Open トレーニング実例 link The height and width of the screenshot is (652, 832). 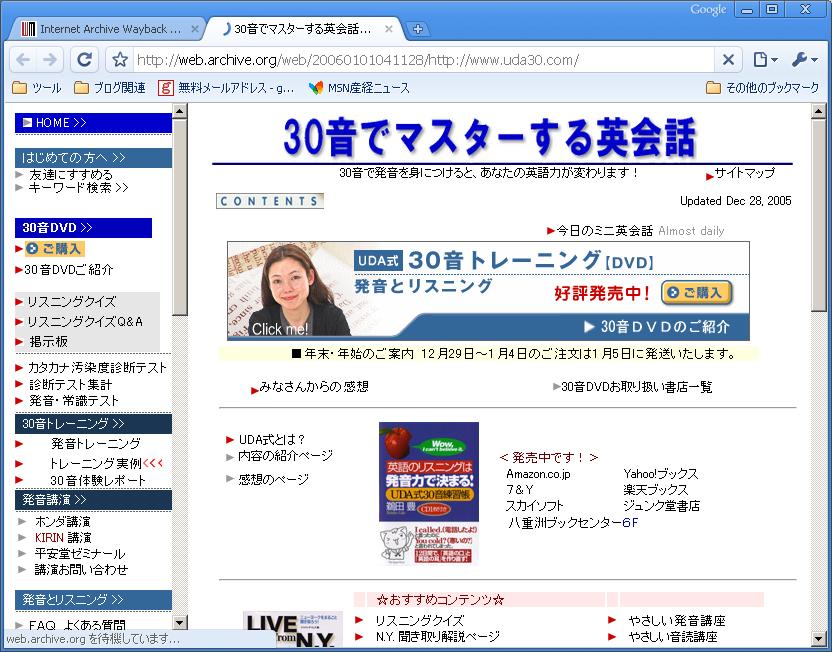[x=96, y=464]
